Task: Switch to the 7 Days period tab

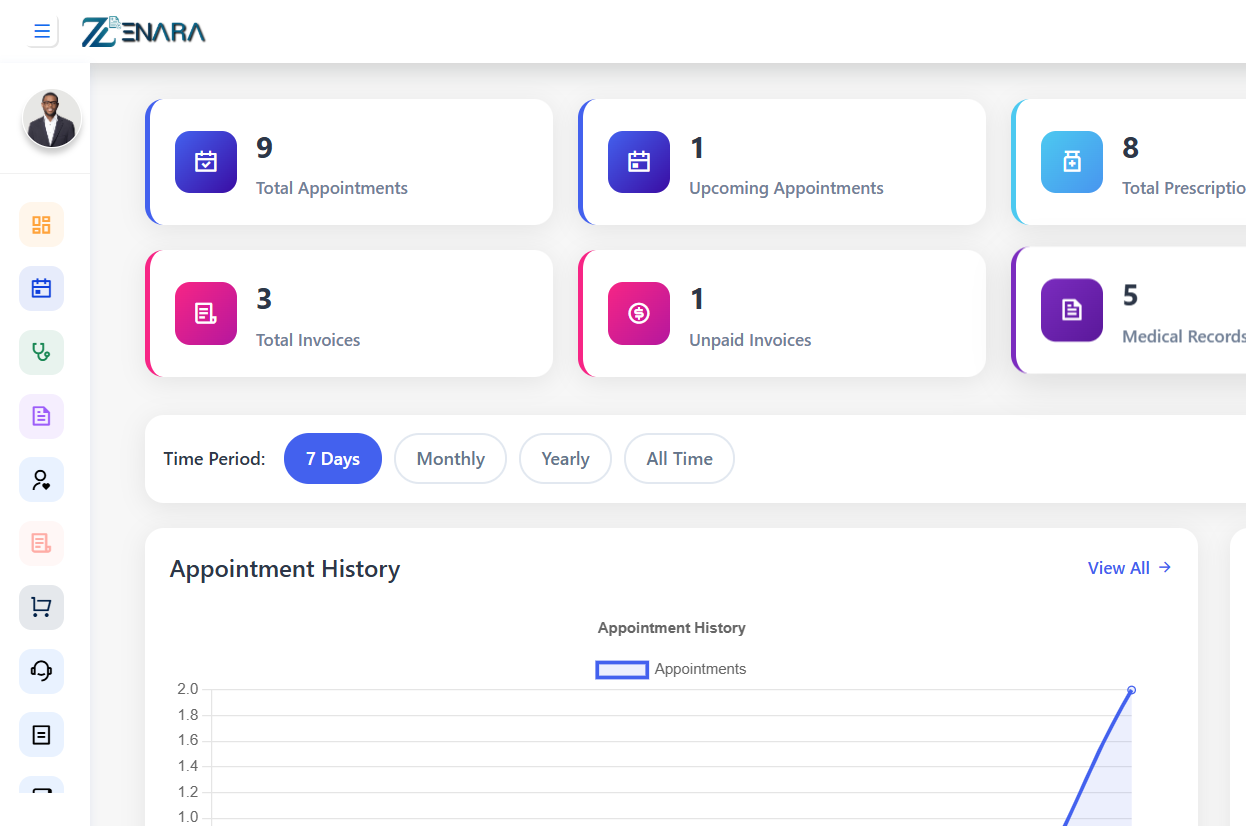Action: point(333,458)
